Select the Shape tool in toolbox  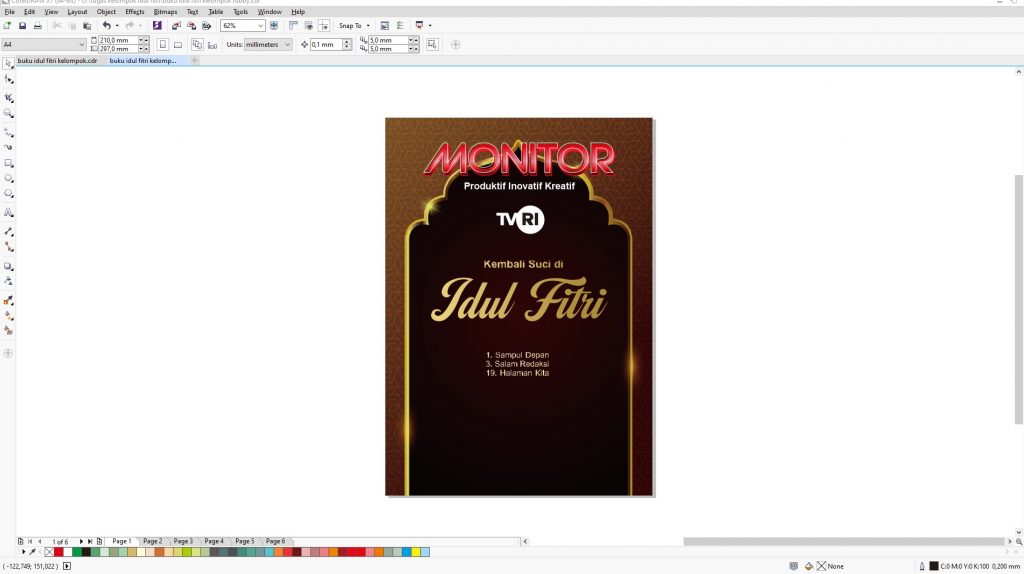pos(8,80)
